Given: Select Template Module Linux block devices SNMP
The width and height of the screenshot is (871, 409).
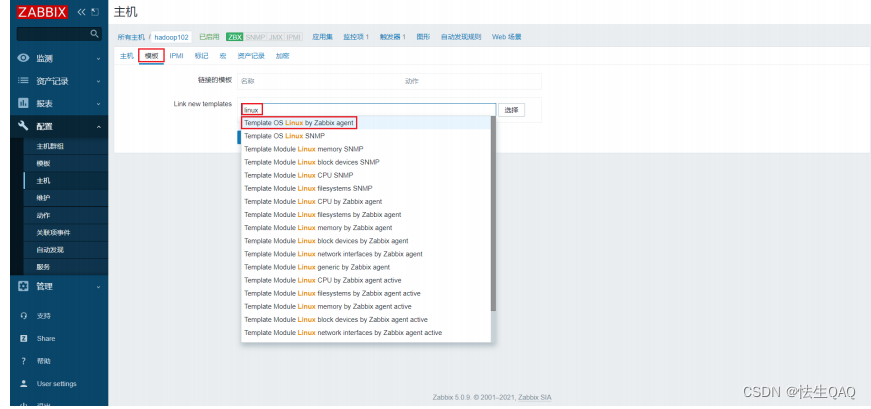Looking at the screenshot, I should [x=366, y=162].
